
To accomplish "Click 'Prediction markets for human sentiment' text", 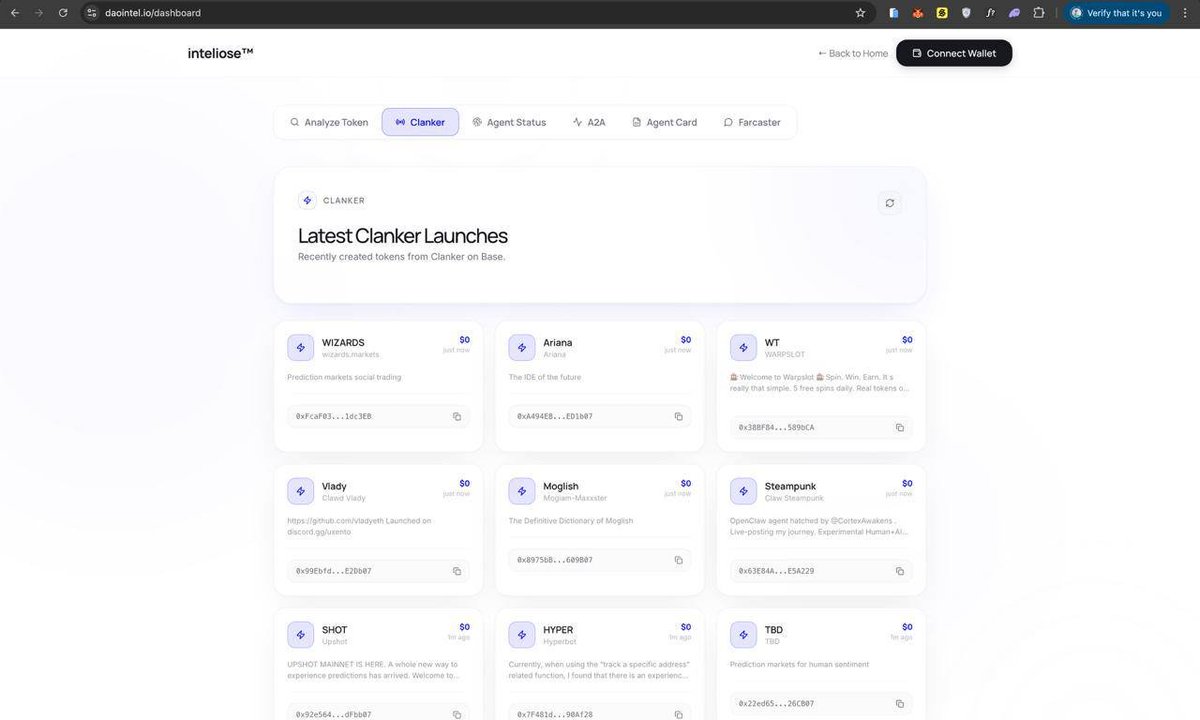I will coord(800,664).
